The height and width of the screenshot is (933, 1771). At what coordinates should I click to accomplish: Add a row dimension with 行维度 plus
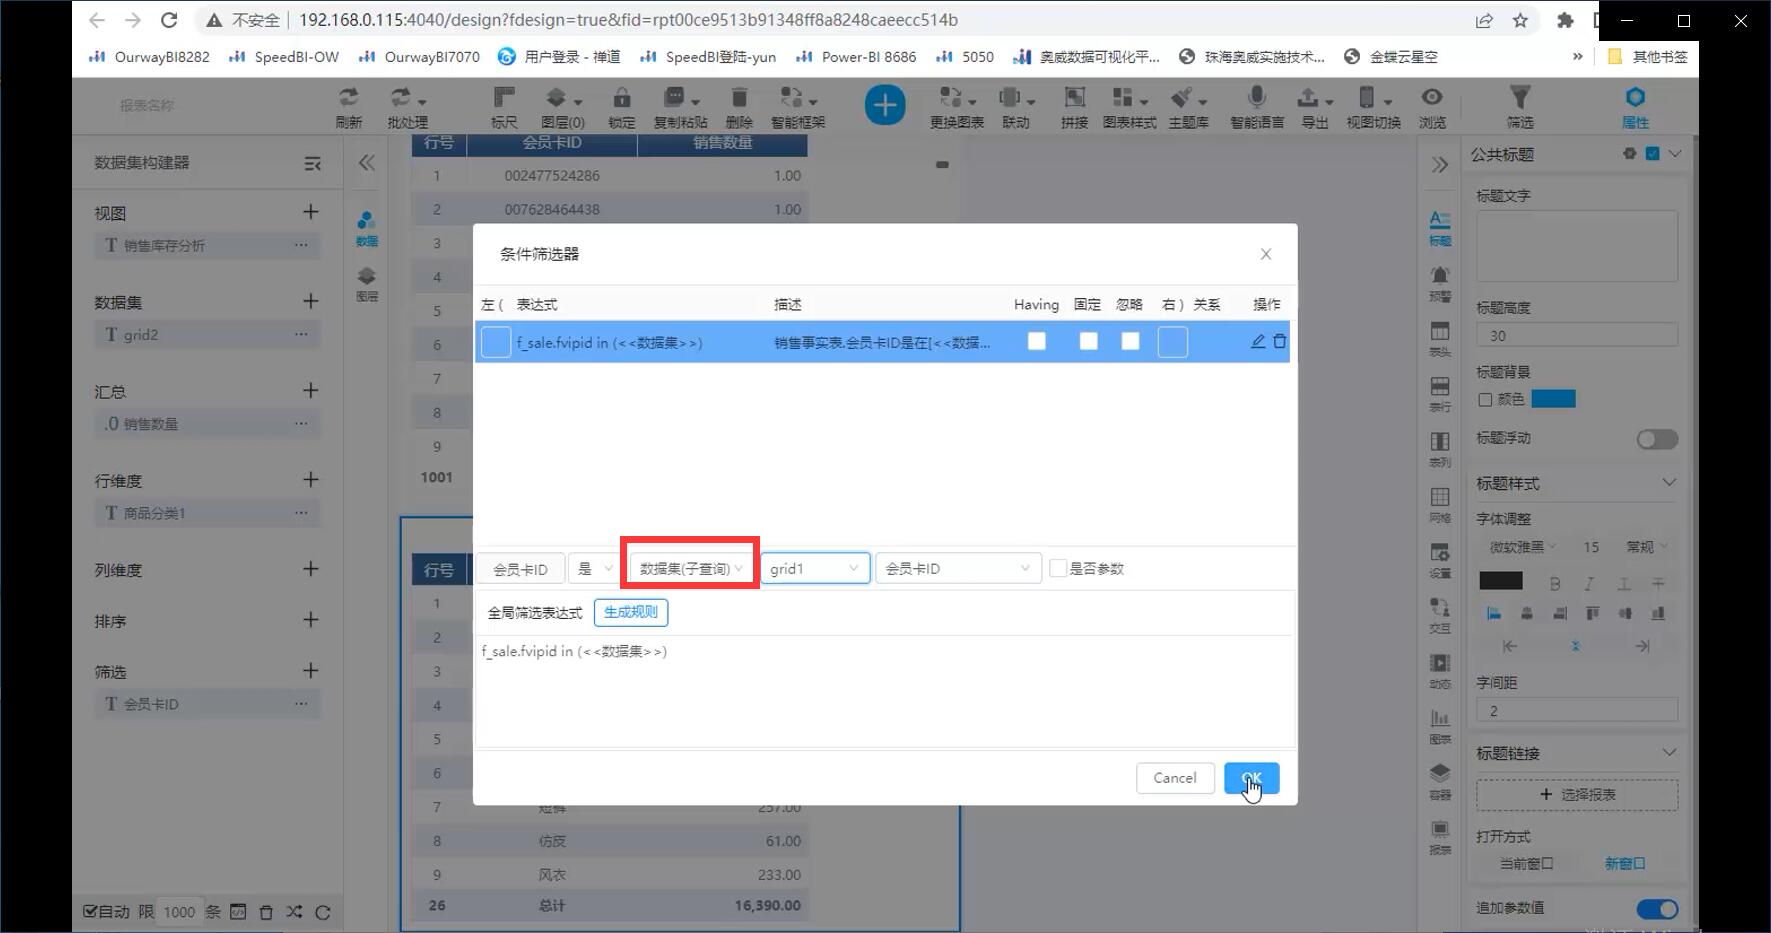pos(311,480)
